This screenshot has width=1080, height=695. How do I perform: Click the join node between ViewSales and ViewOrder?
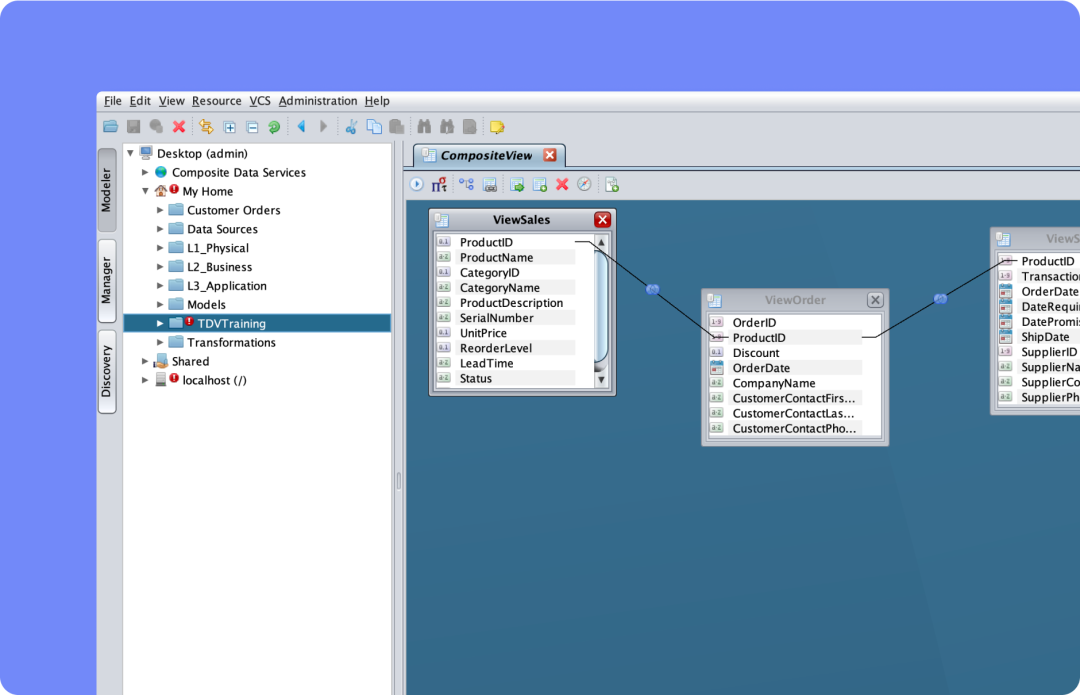click(652, 289)
